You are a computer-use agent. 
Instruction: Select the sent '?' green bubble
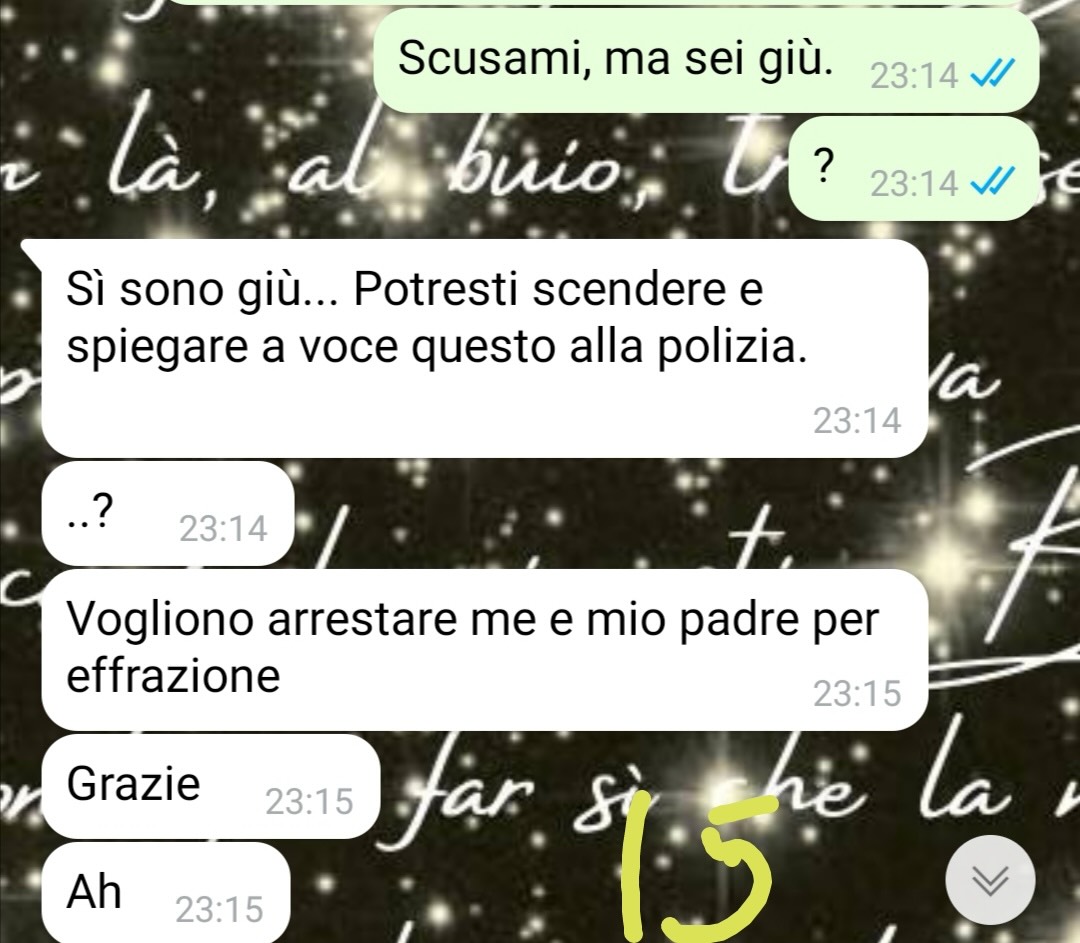click(x=913, y=169)
